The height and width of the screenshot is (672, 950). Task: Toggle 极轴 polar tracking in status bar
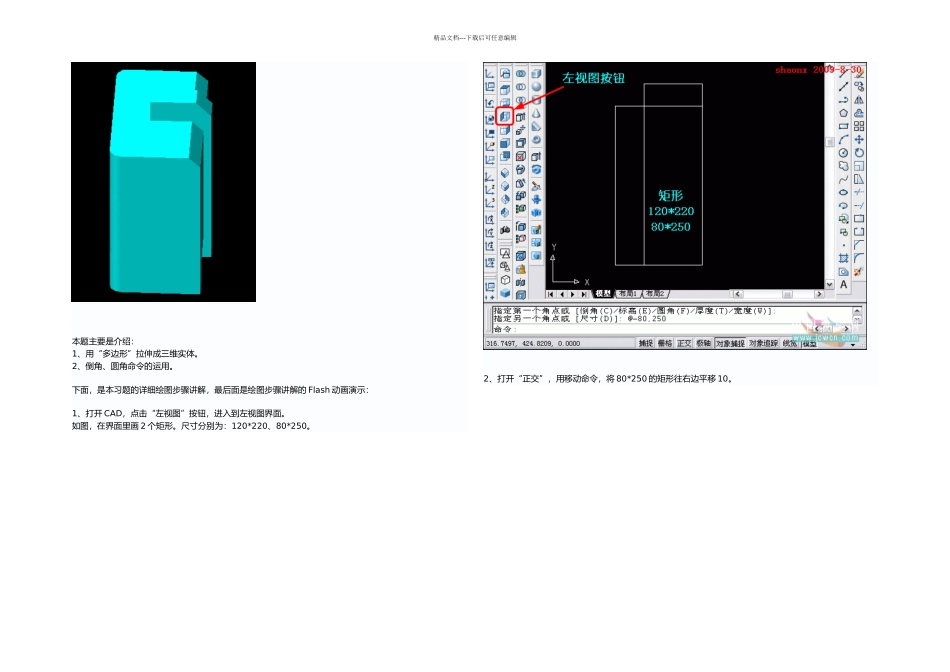pos(703,344)
